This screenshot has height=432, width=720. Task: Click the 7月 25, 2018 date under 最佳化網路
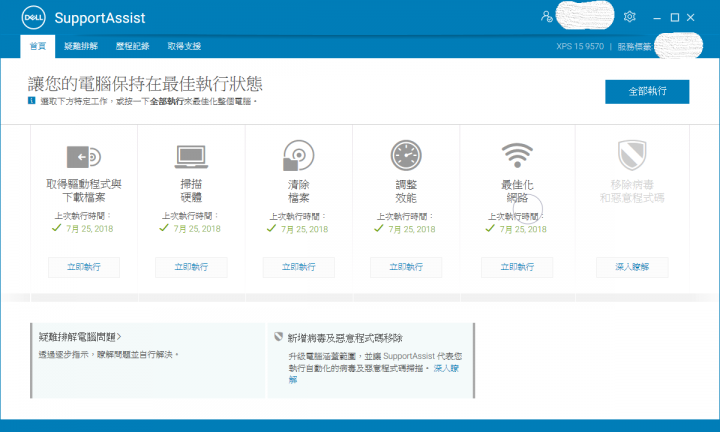[x=523, y=229]
